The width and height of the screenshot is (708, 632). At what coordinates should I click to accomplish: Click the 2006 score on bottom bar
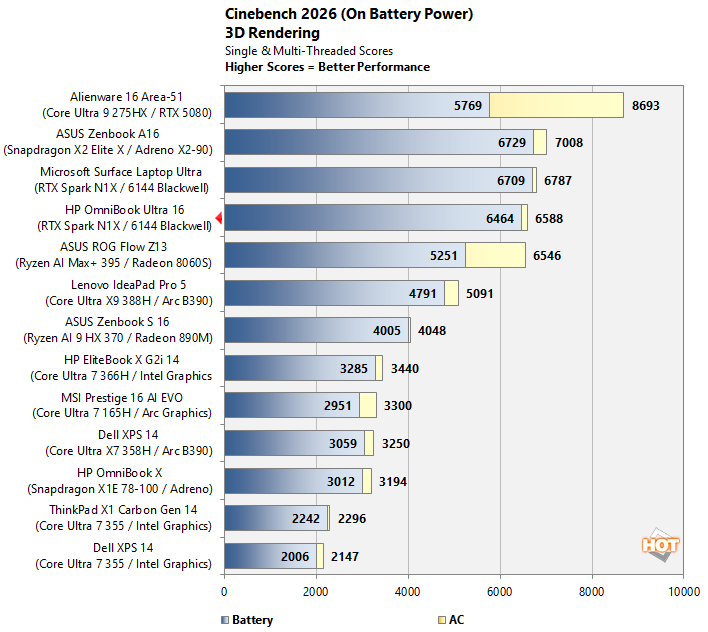pos(295,557)
